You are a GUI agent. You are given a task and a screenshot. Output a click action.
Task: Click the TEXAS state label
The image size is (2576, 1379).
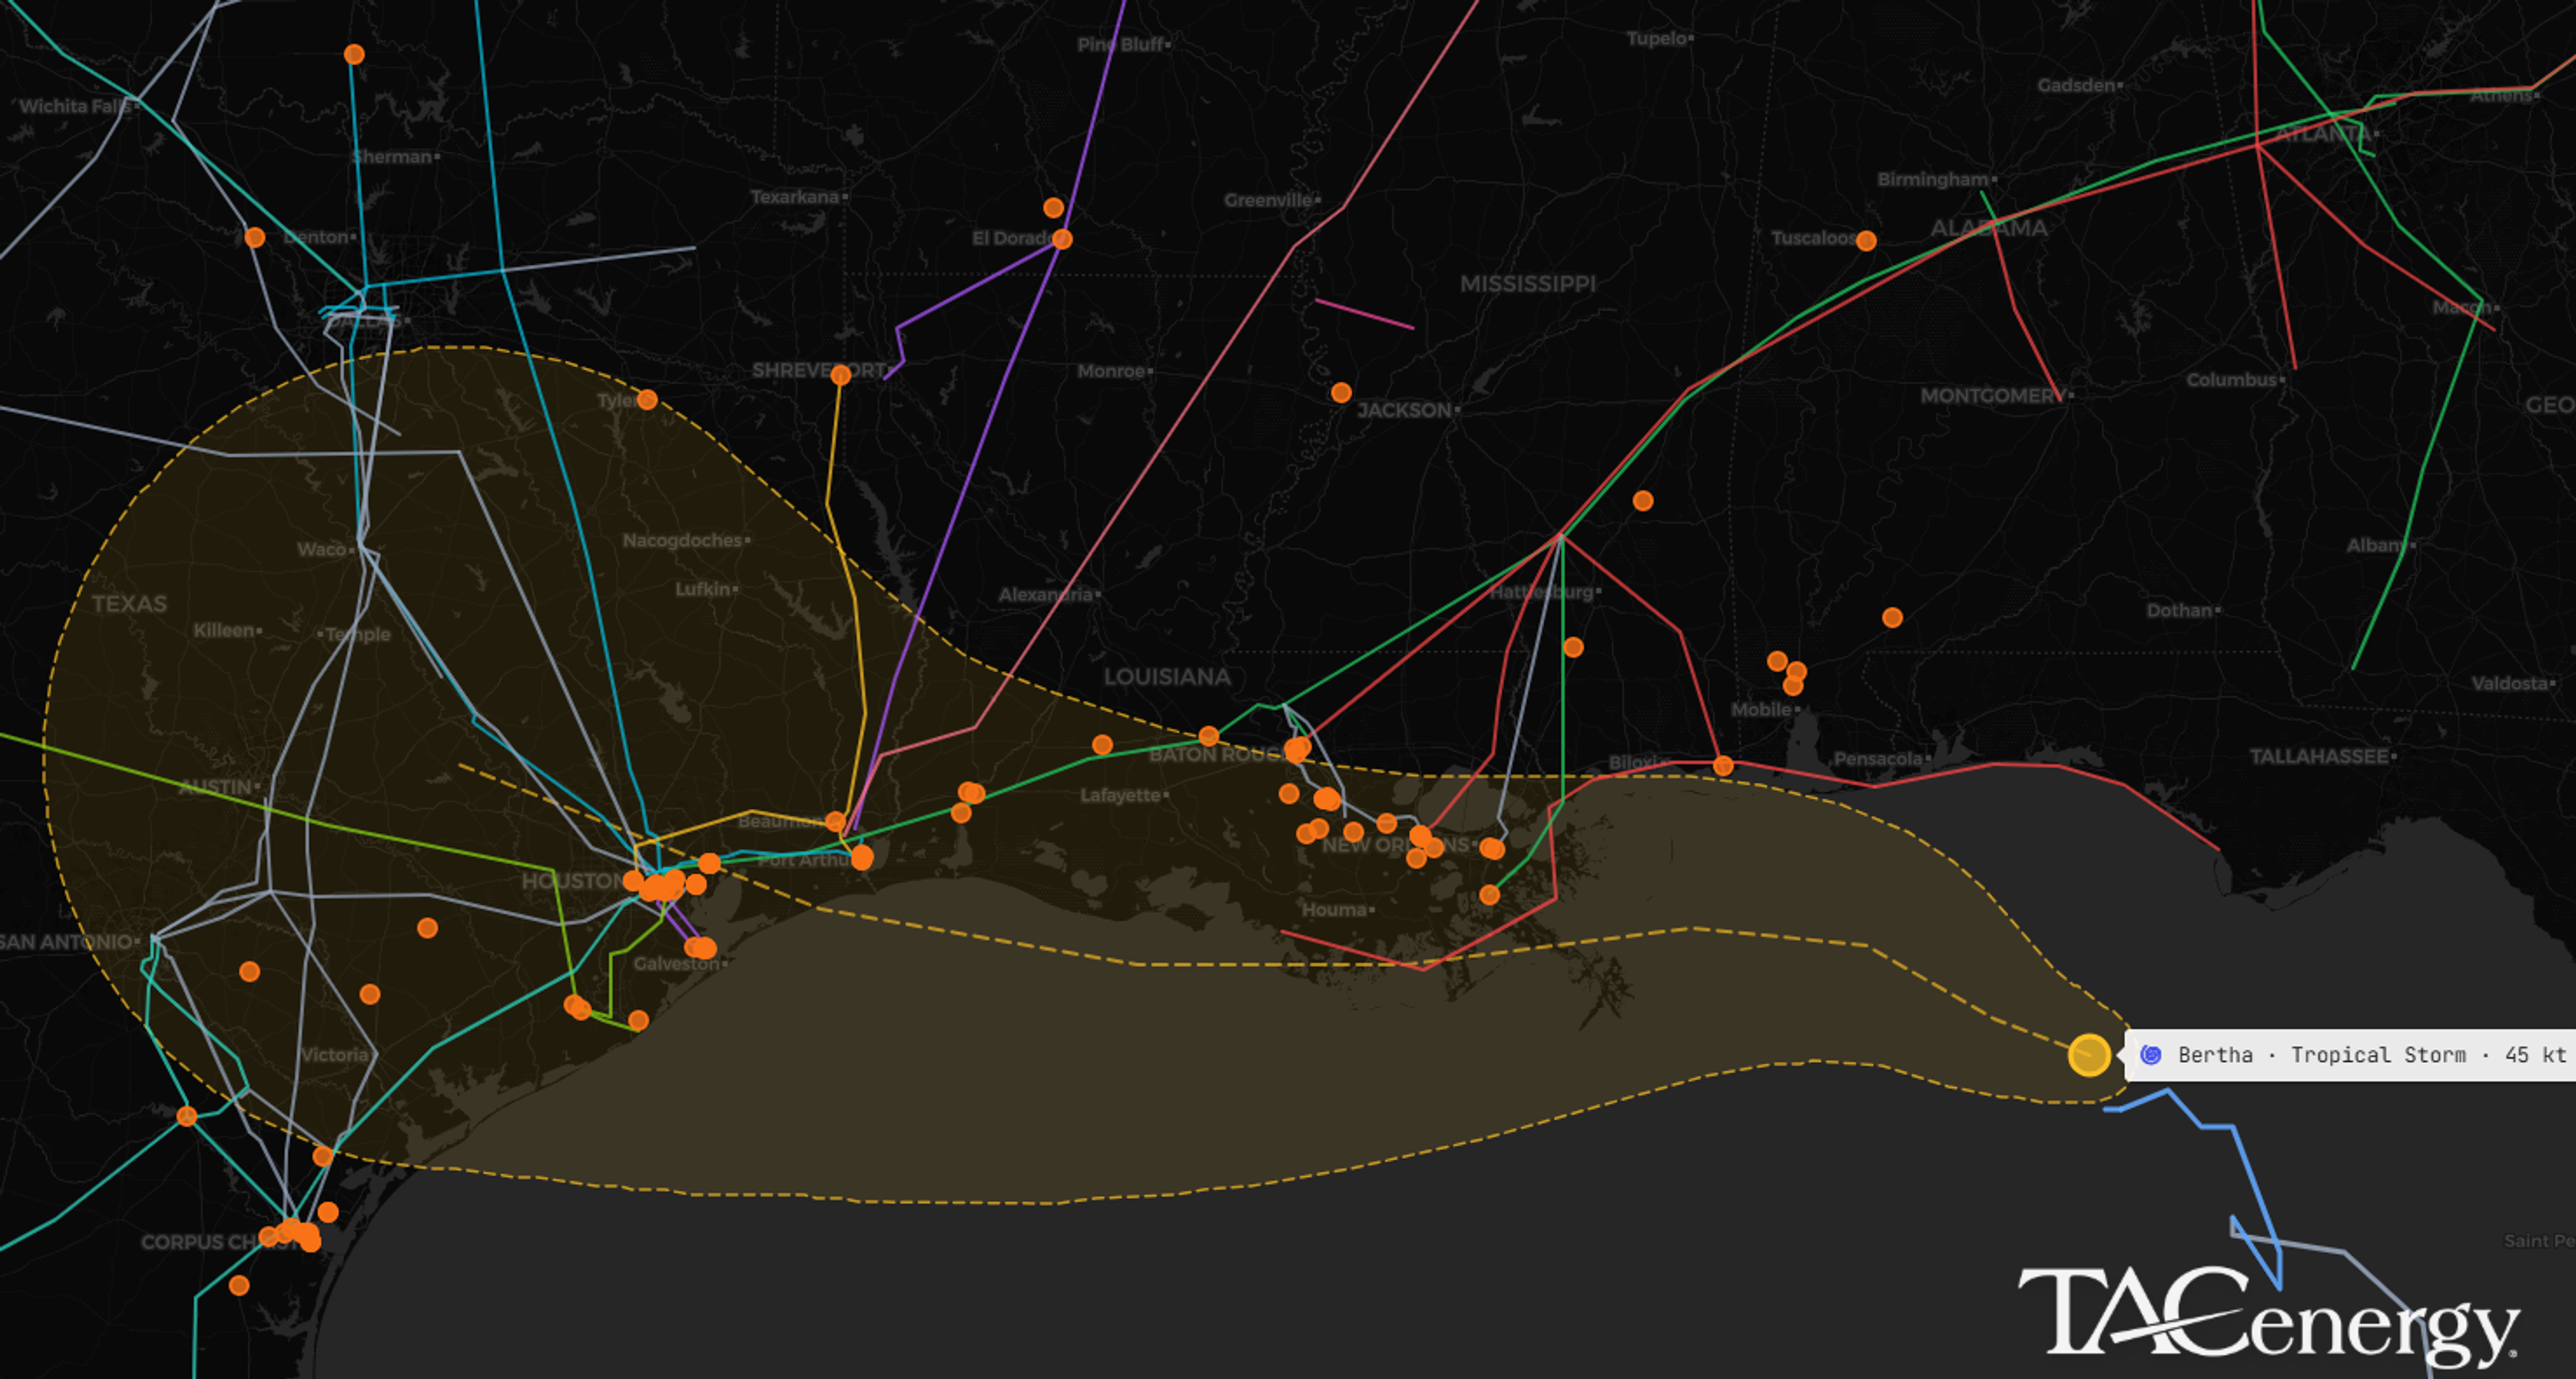click(x=130, y=604)
